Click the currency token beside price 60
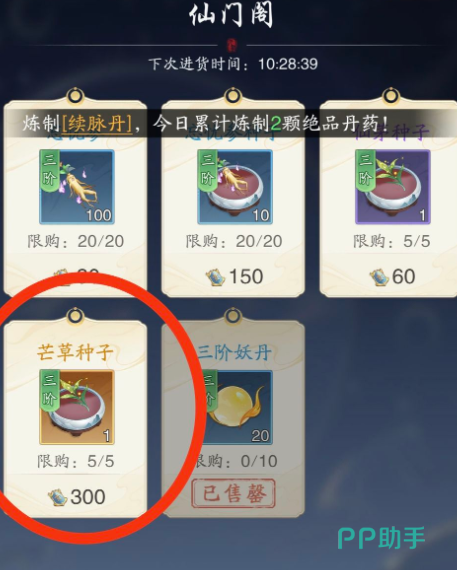This screenshot has width=457, height=570. 379,277
